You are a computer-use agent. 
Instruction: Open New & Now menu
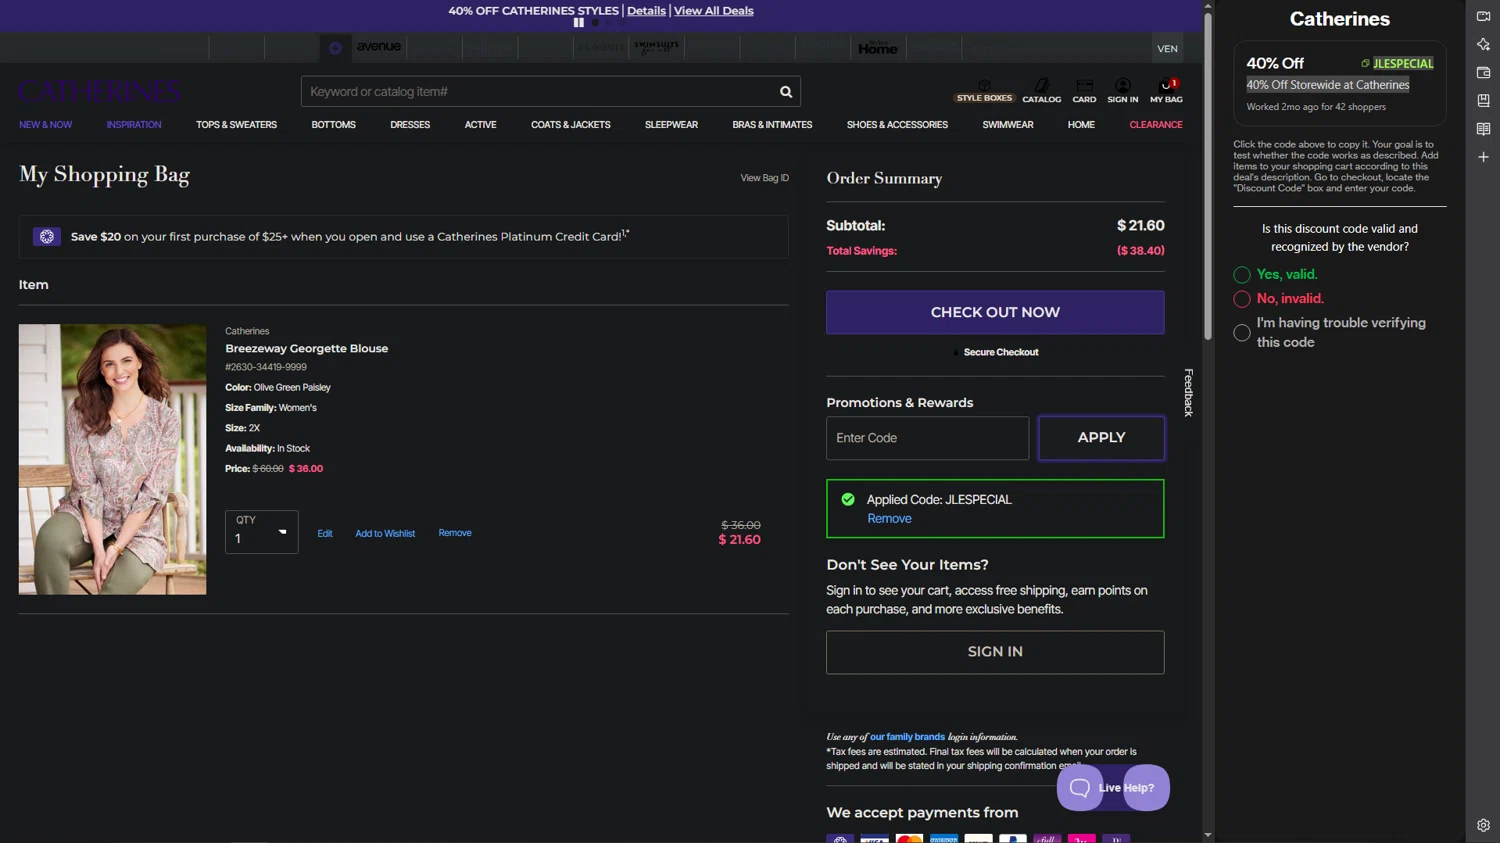[x=45, y=125]
